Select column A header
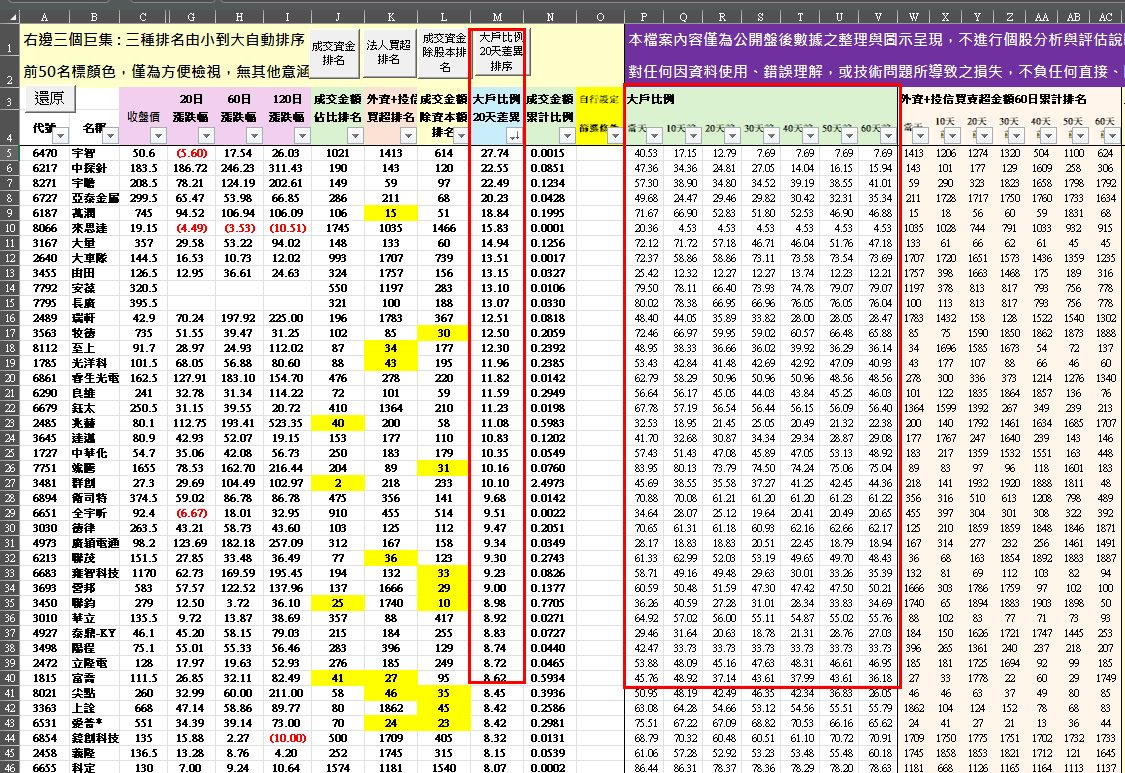 (x=44, y=17)
